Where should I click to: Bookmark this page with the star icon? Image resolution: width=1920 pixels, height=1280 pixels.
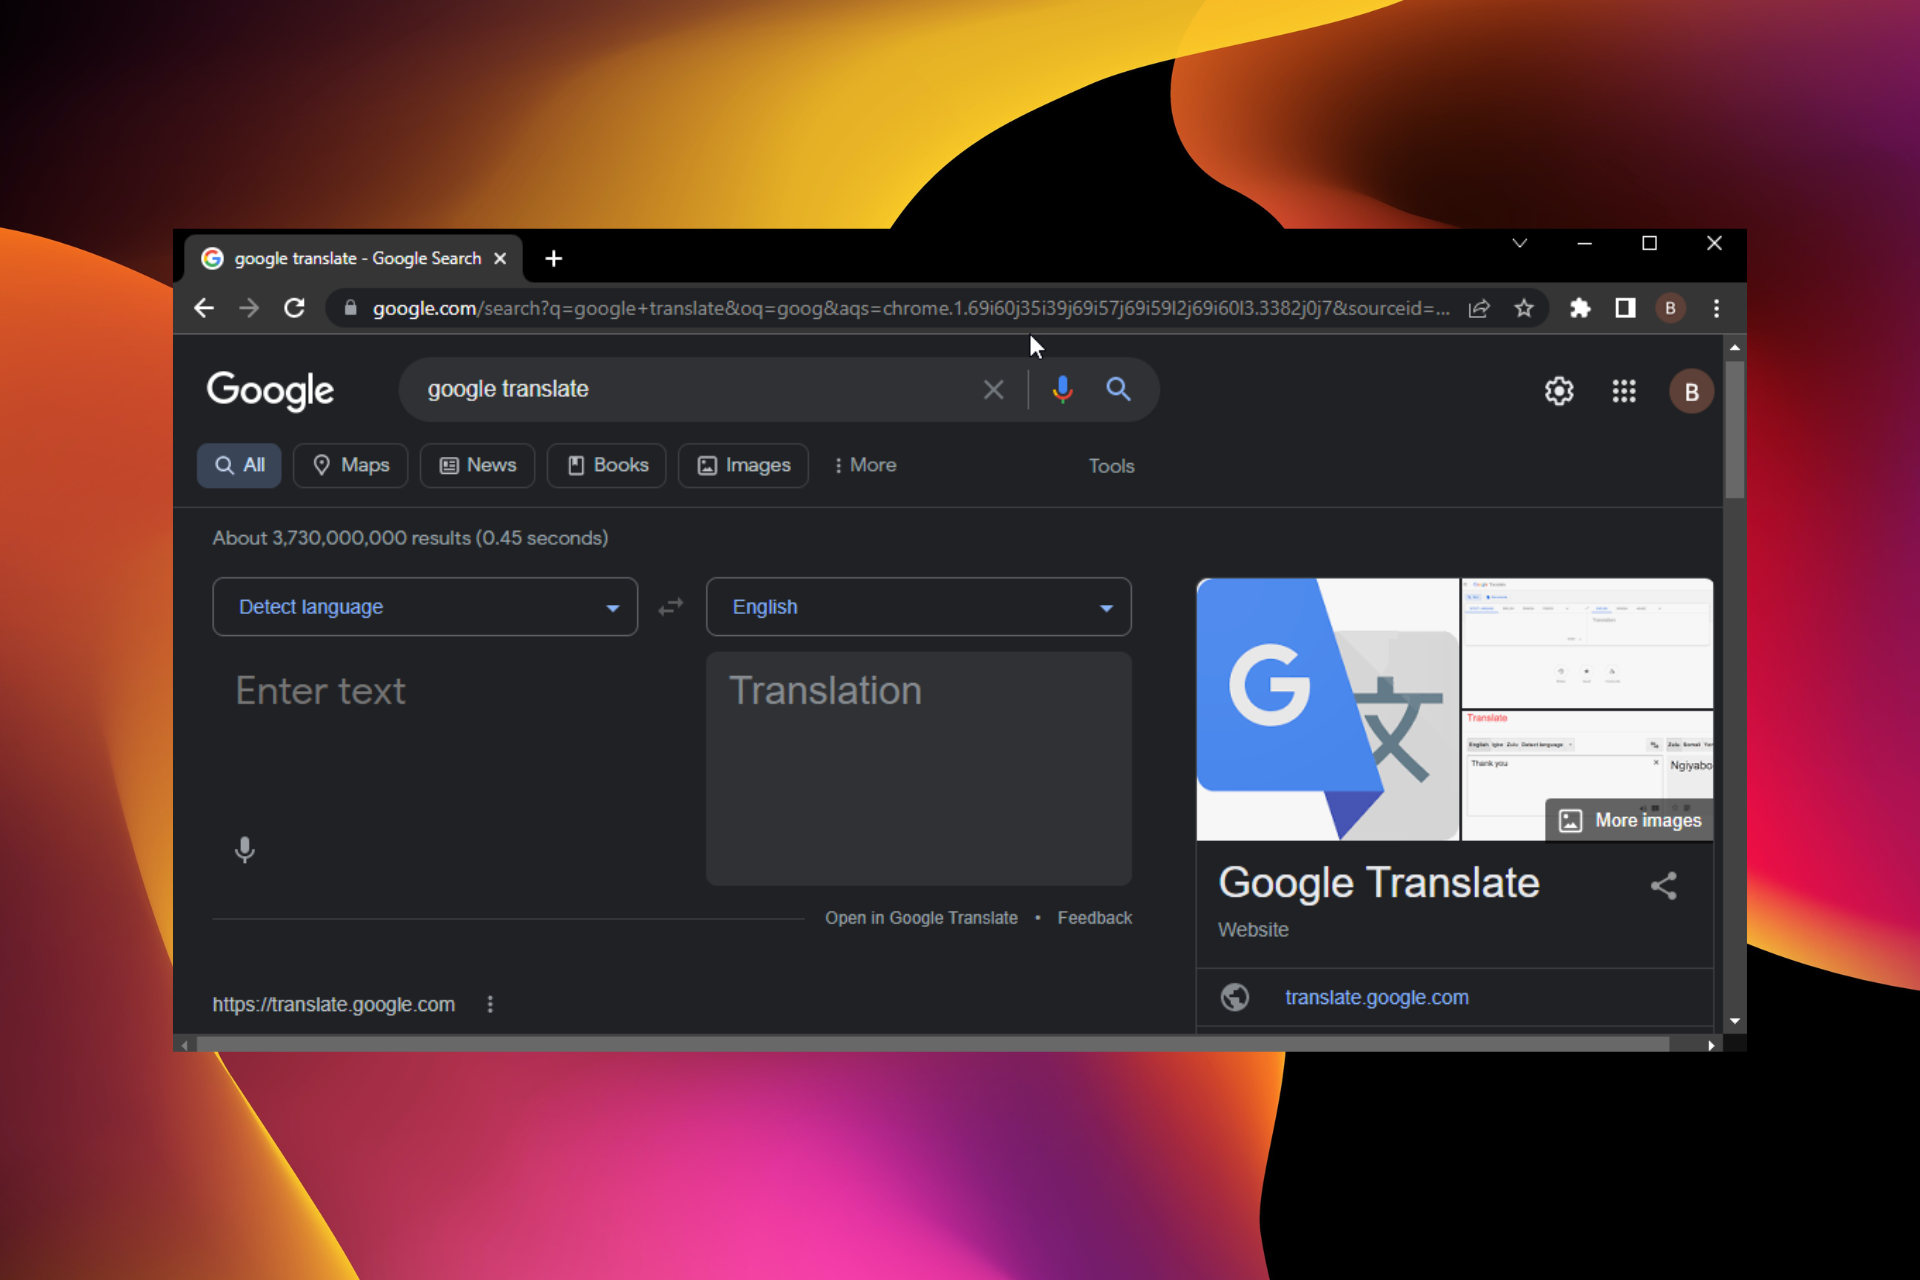click(x=1524, y=308)
